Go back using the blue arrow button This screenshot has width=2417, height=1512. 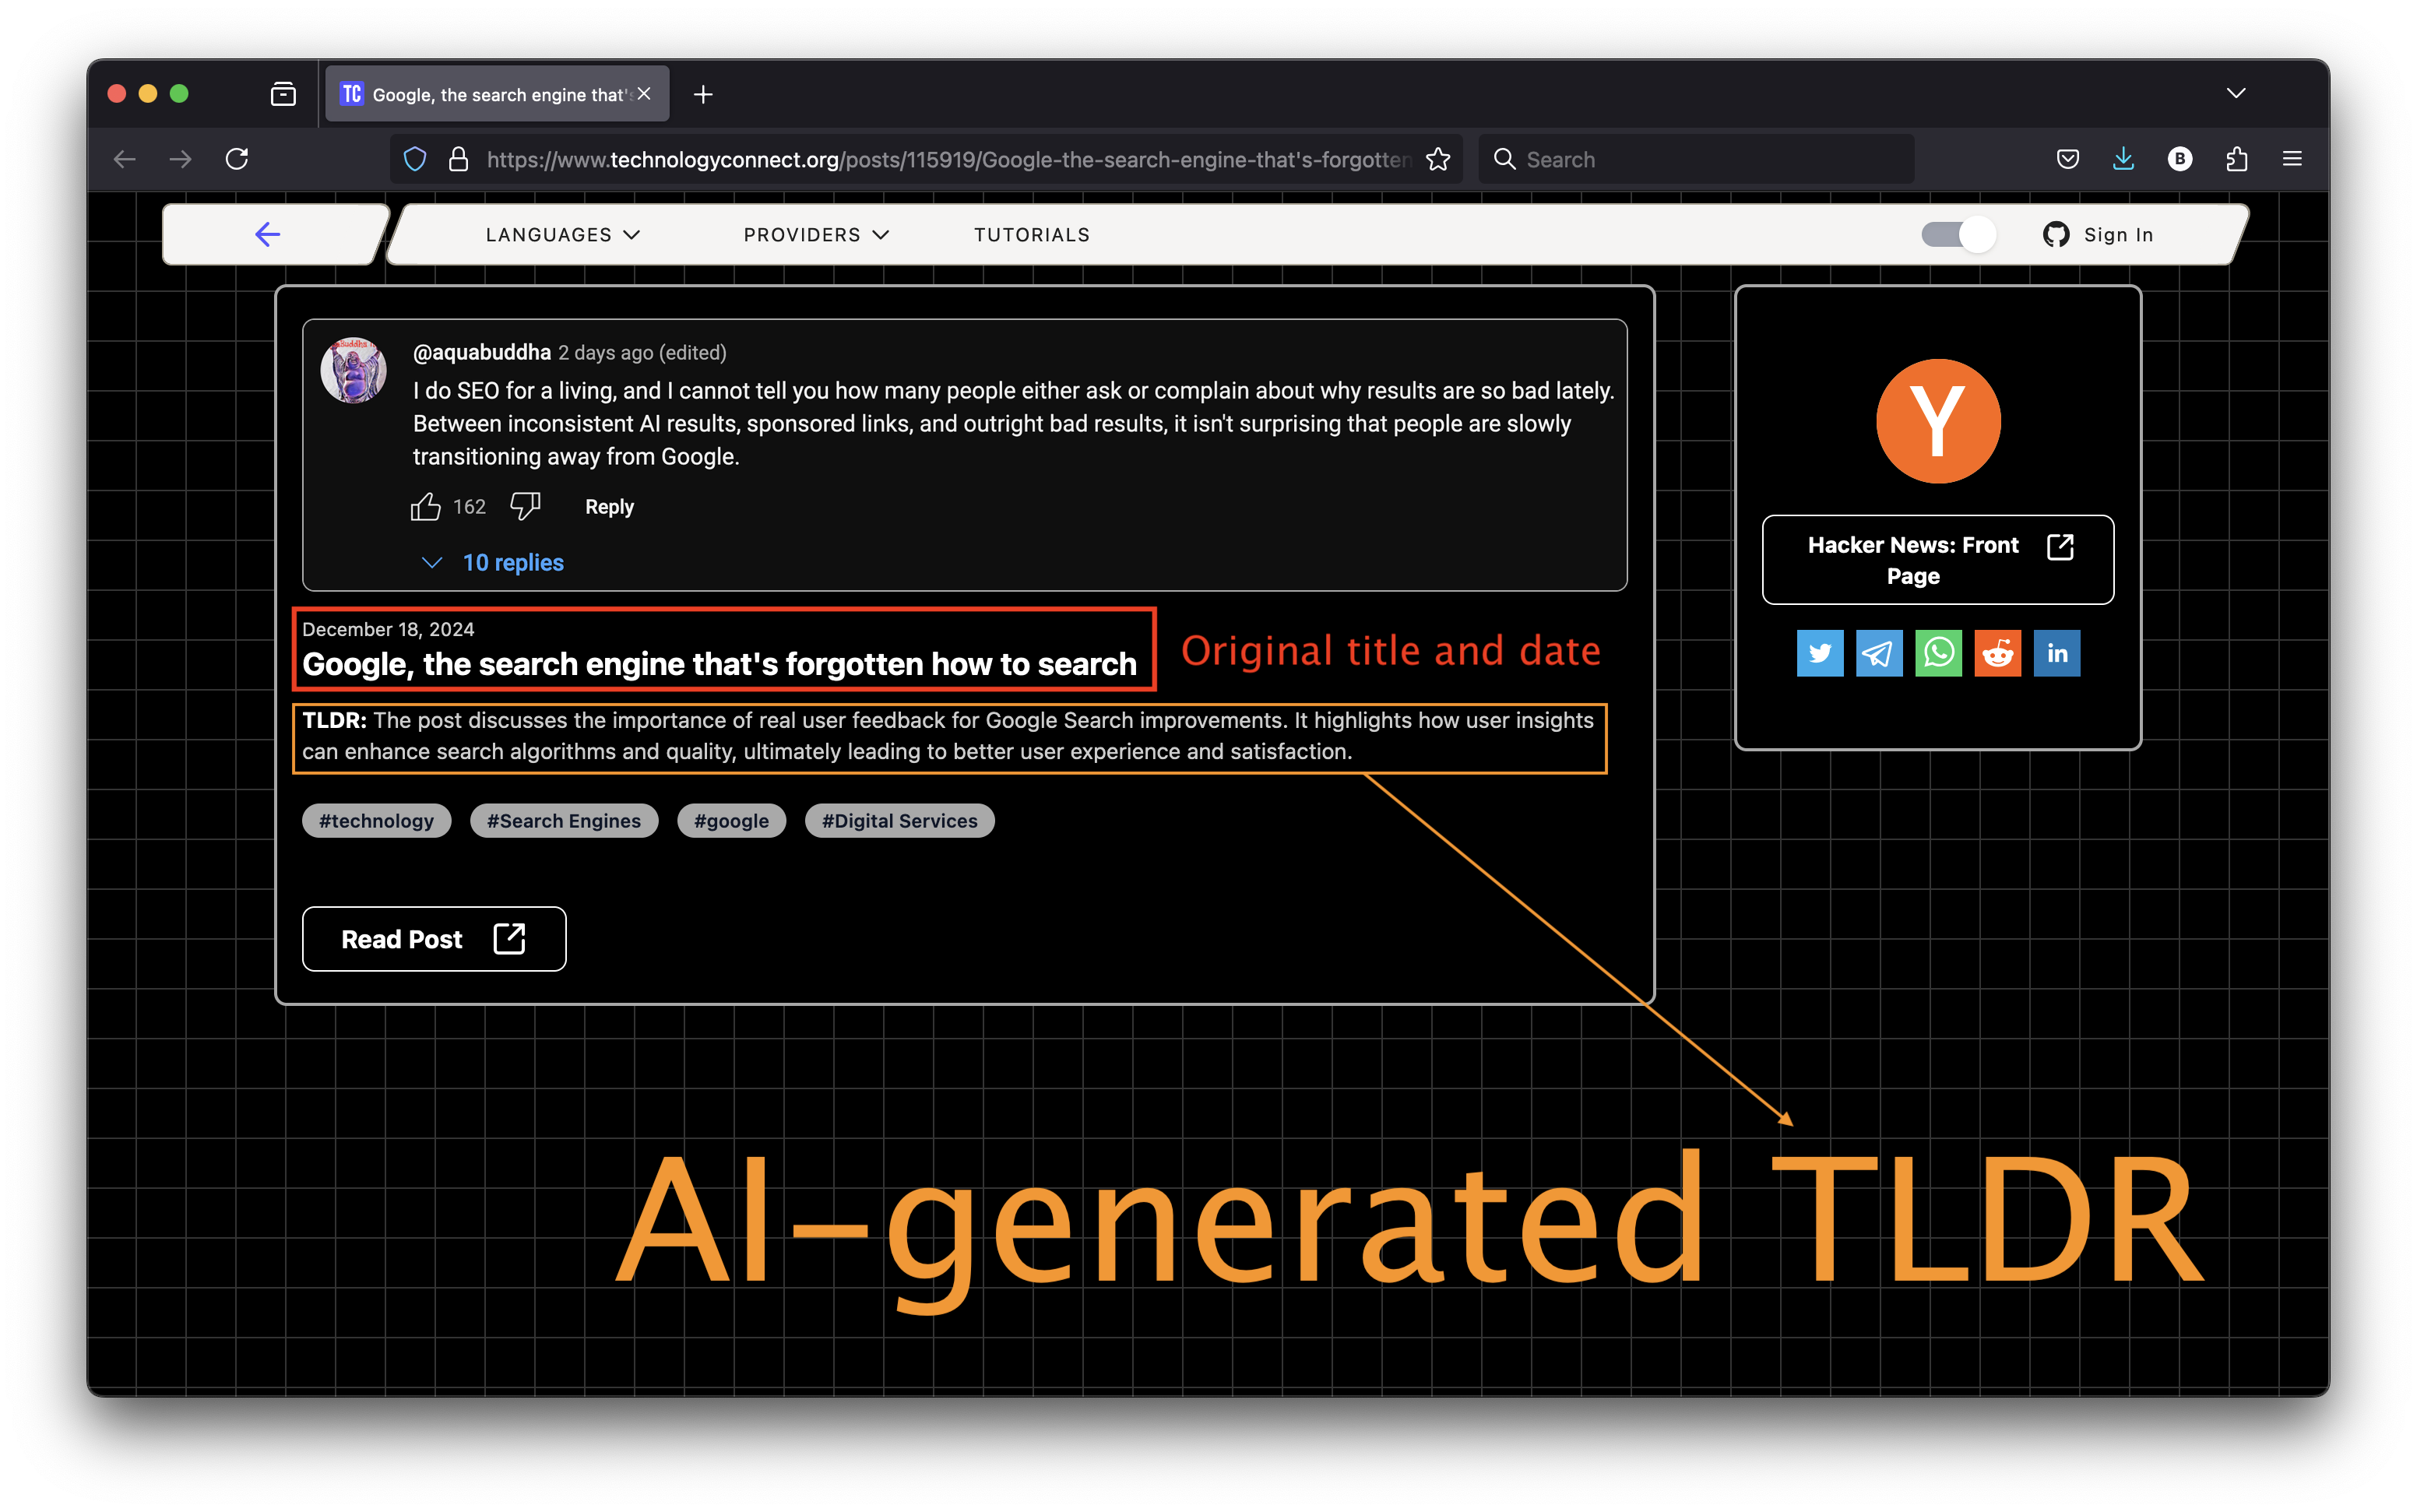point(268,235)
